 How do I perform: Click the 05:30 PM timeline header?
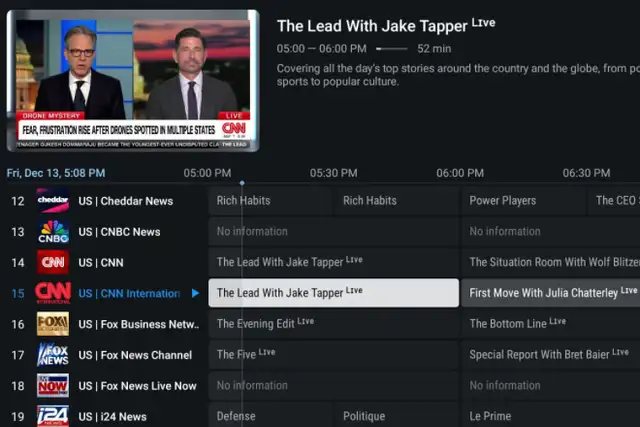(x=333, y=173)
